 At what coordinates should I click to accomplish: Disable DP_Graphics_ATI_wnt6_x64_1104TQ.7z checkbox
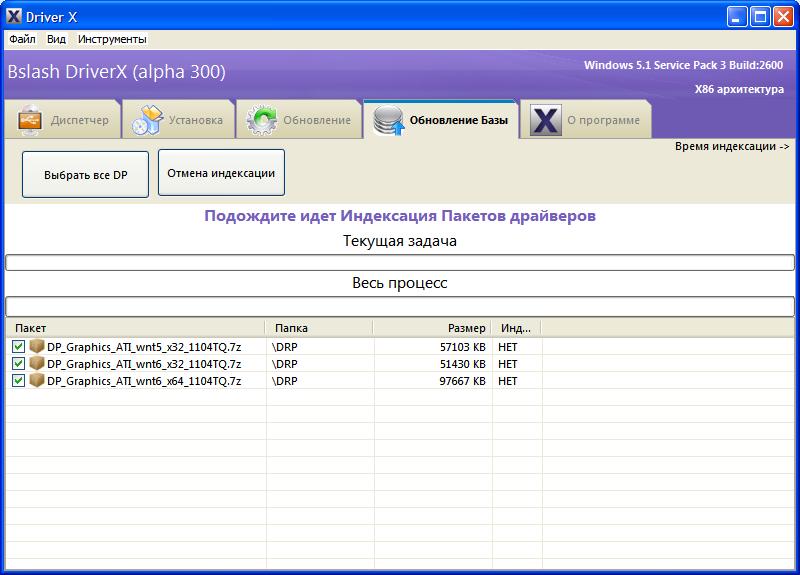tap(18, 381)
